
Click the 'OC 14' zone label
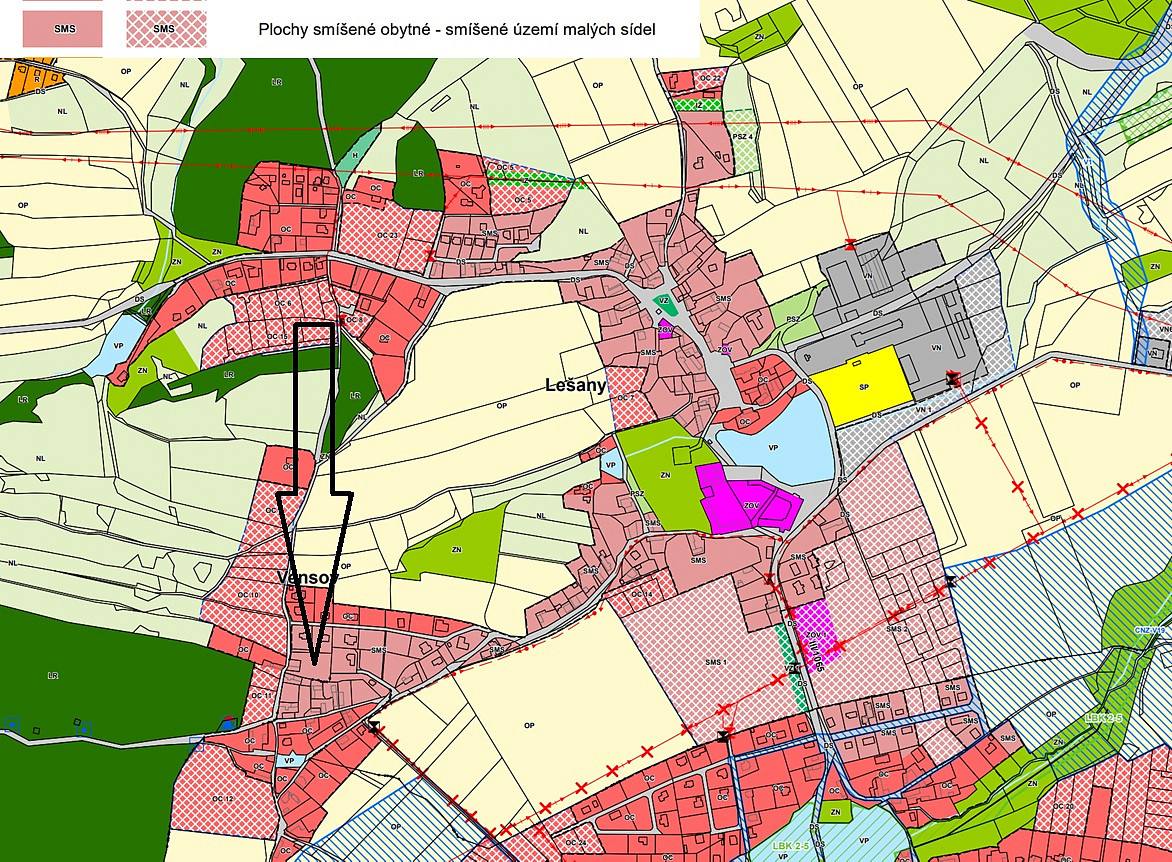pos(641,594)
